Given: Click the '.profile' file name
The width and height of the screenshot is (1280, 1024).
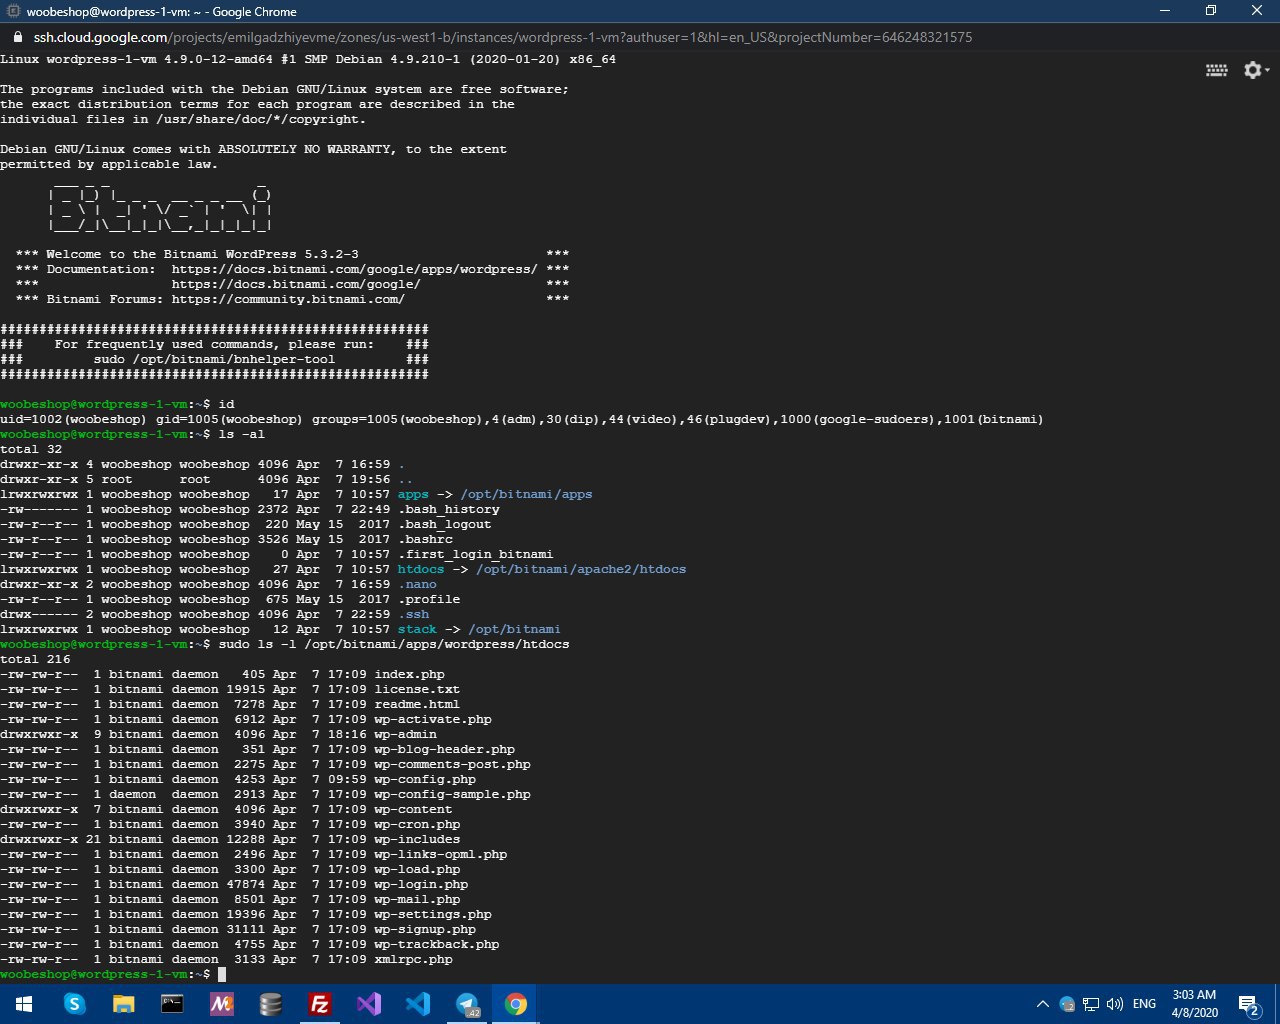Looking at the screenshot, I should click(429, 599).
